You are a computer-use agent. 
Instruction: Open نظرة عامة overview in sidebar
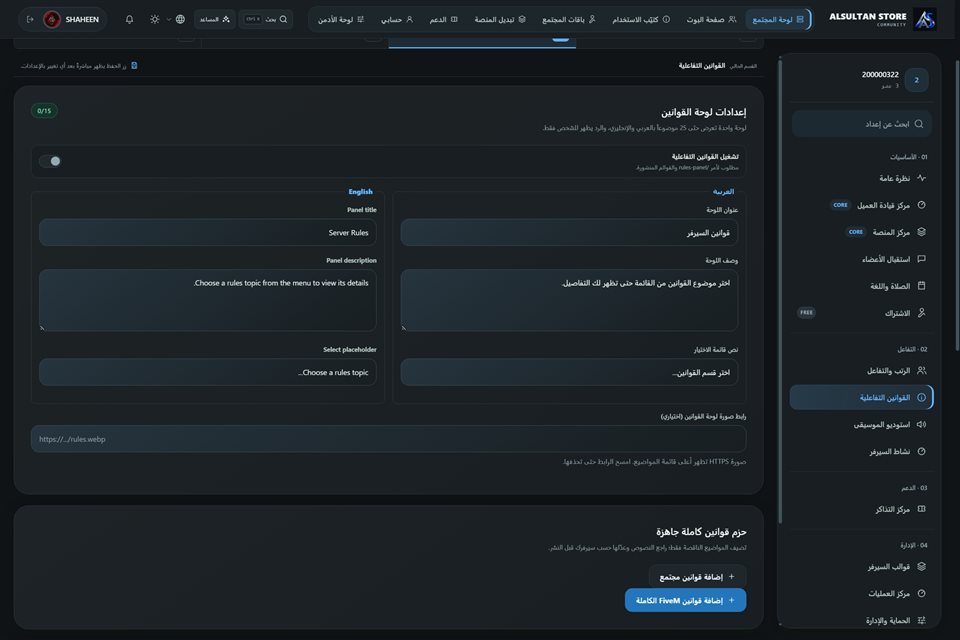point(860,178)
